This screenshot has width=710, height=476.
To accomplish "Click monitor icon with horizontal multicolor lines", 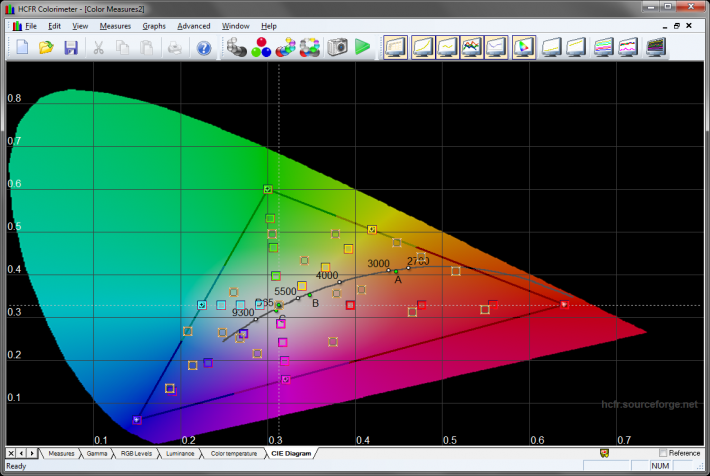I will point(604,47).
